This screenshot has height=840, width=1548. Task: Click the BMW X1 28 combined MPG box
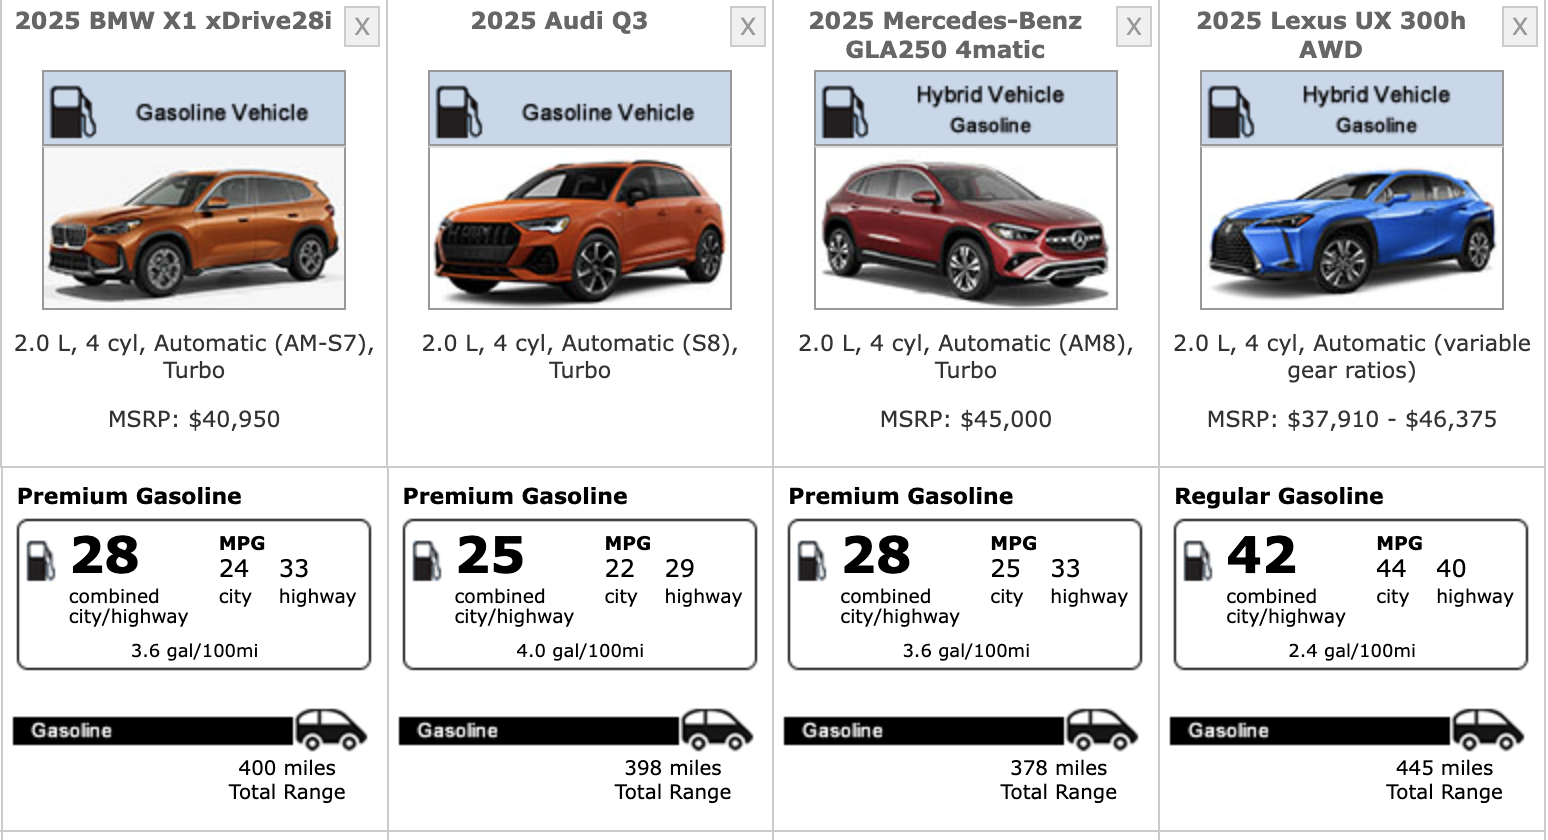click(194, 594)
